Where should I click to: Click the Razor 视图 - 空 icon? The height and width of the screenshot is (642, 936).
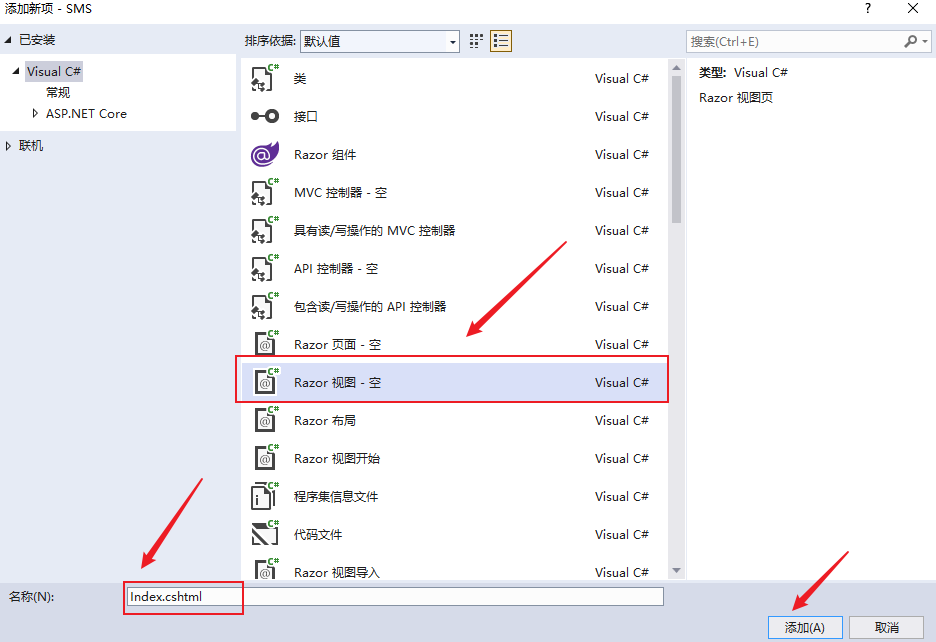pos(266,382)
